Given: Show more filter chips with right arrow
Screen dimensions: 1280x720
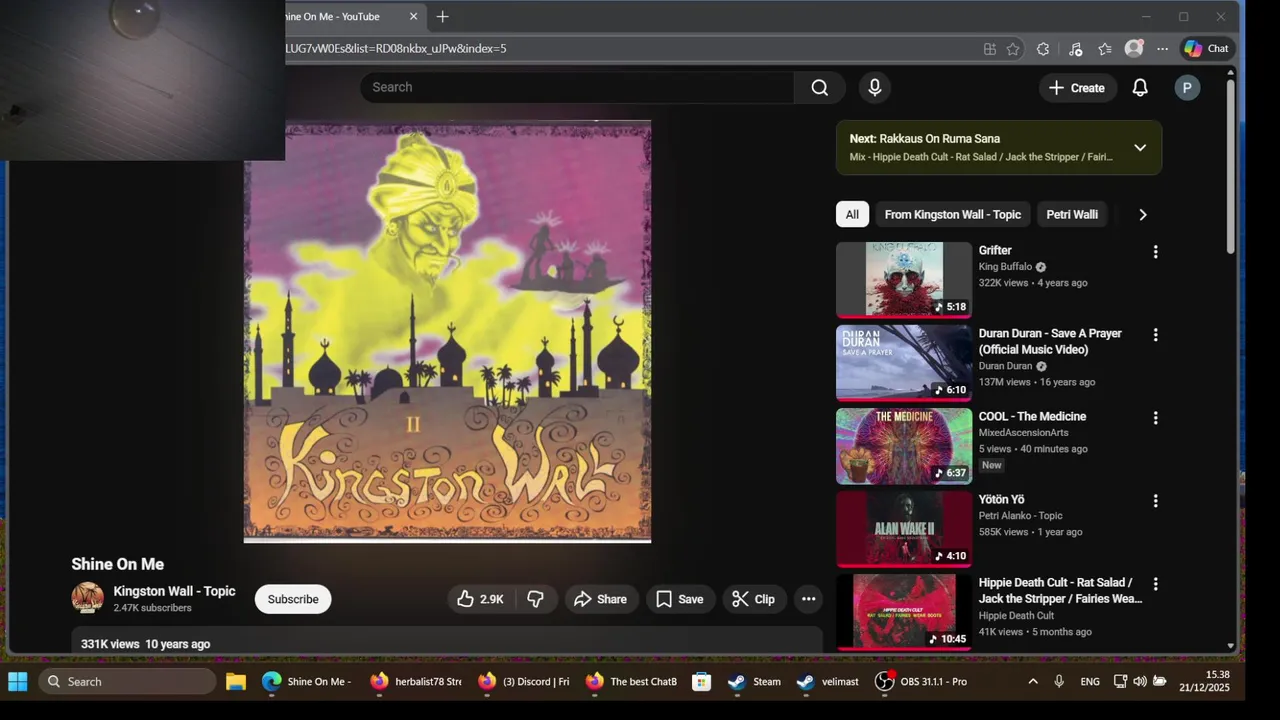Looking at the screenshot, I should pos(1143,215).
